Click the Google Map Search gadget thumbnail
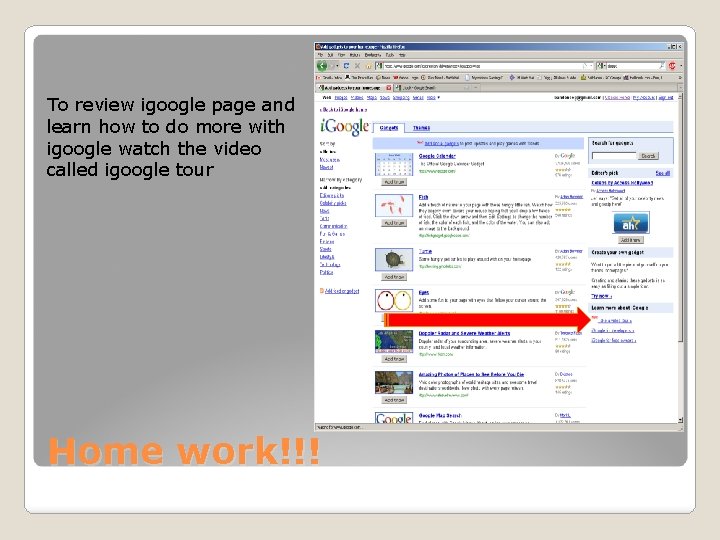 [394, 418]
